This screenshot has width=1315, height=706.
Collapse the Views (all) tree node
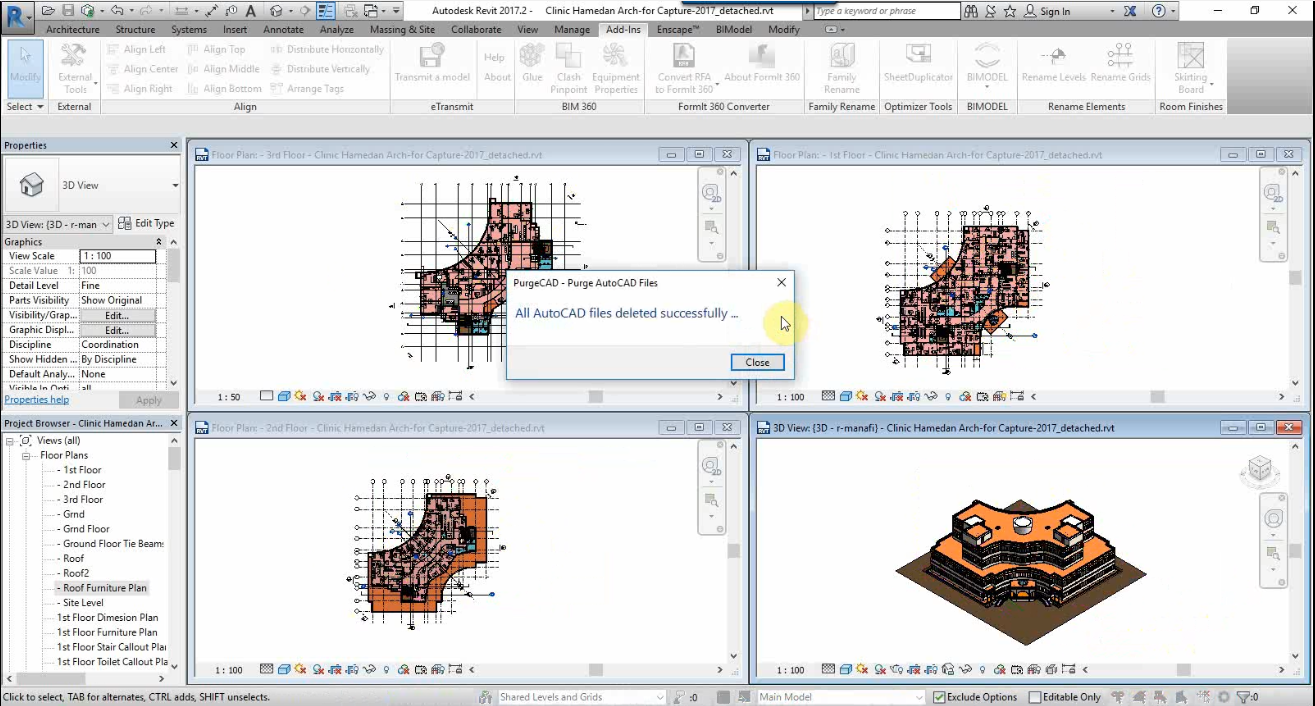(10, 440)
